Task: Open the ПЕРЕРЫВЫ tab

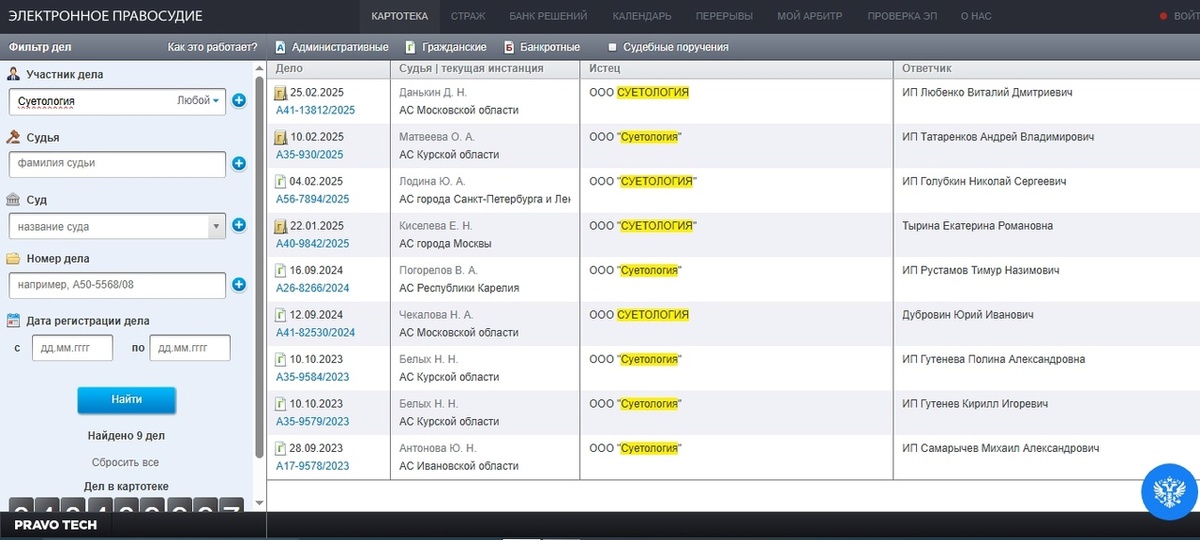Action: click(726, 16)
